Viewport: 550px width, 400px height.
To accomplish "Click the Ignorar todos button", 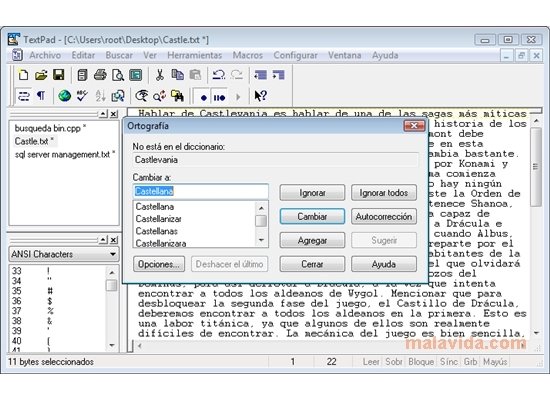I will [x=384, y=193].
